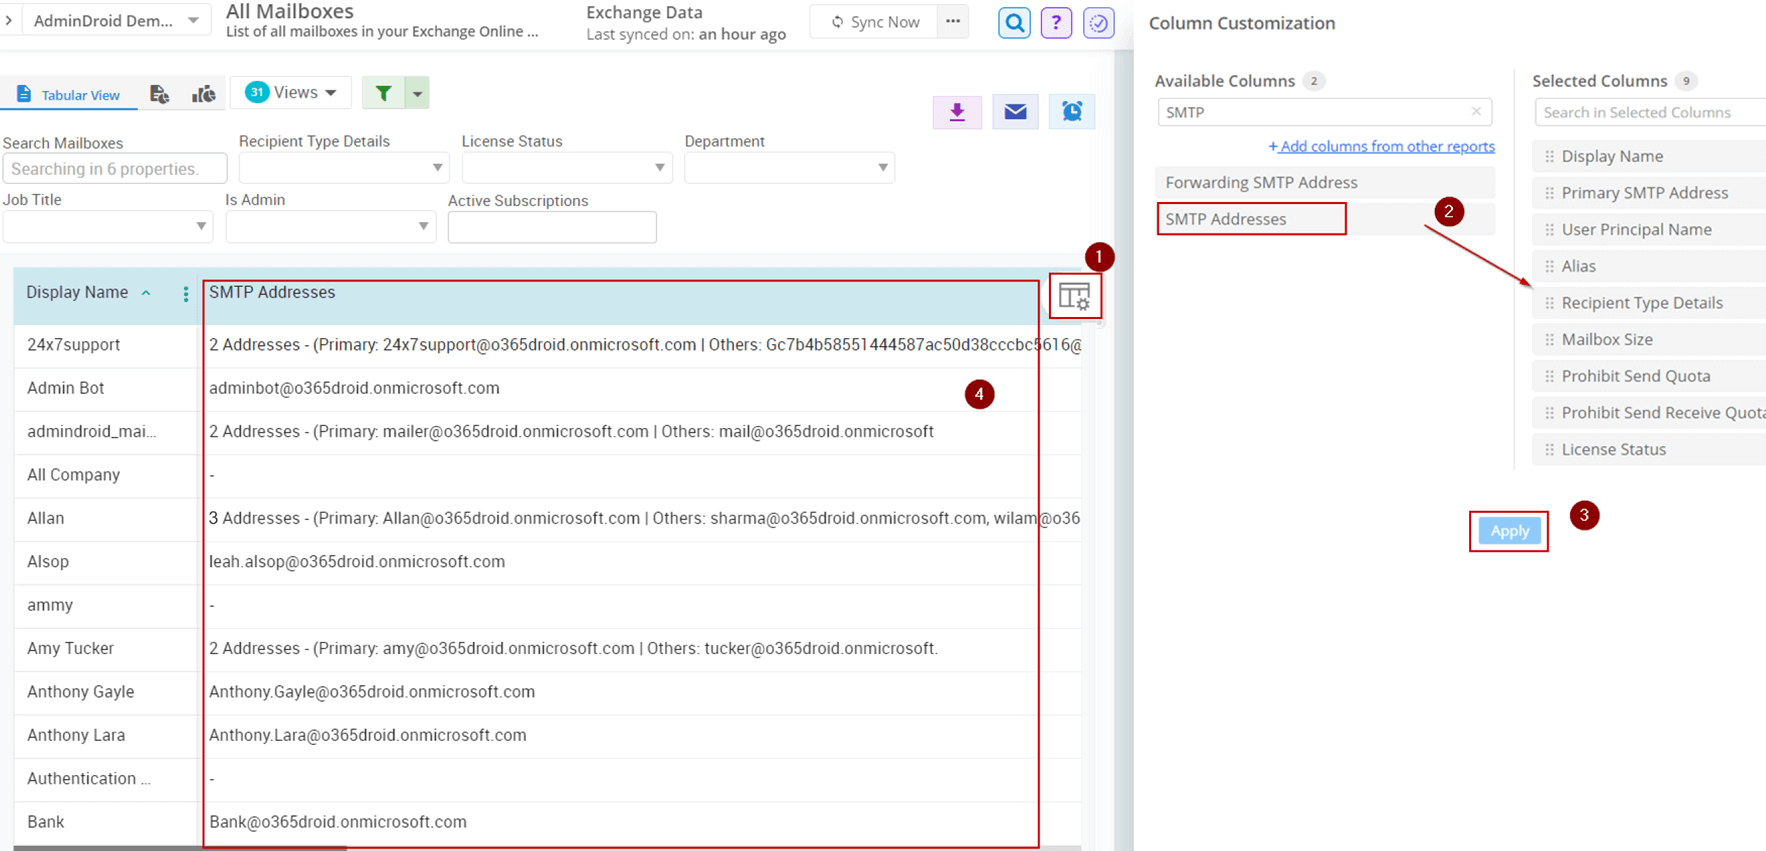Switch to the chart view icon

point(204,94)
